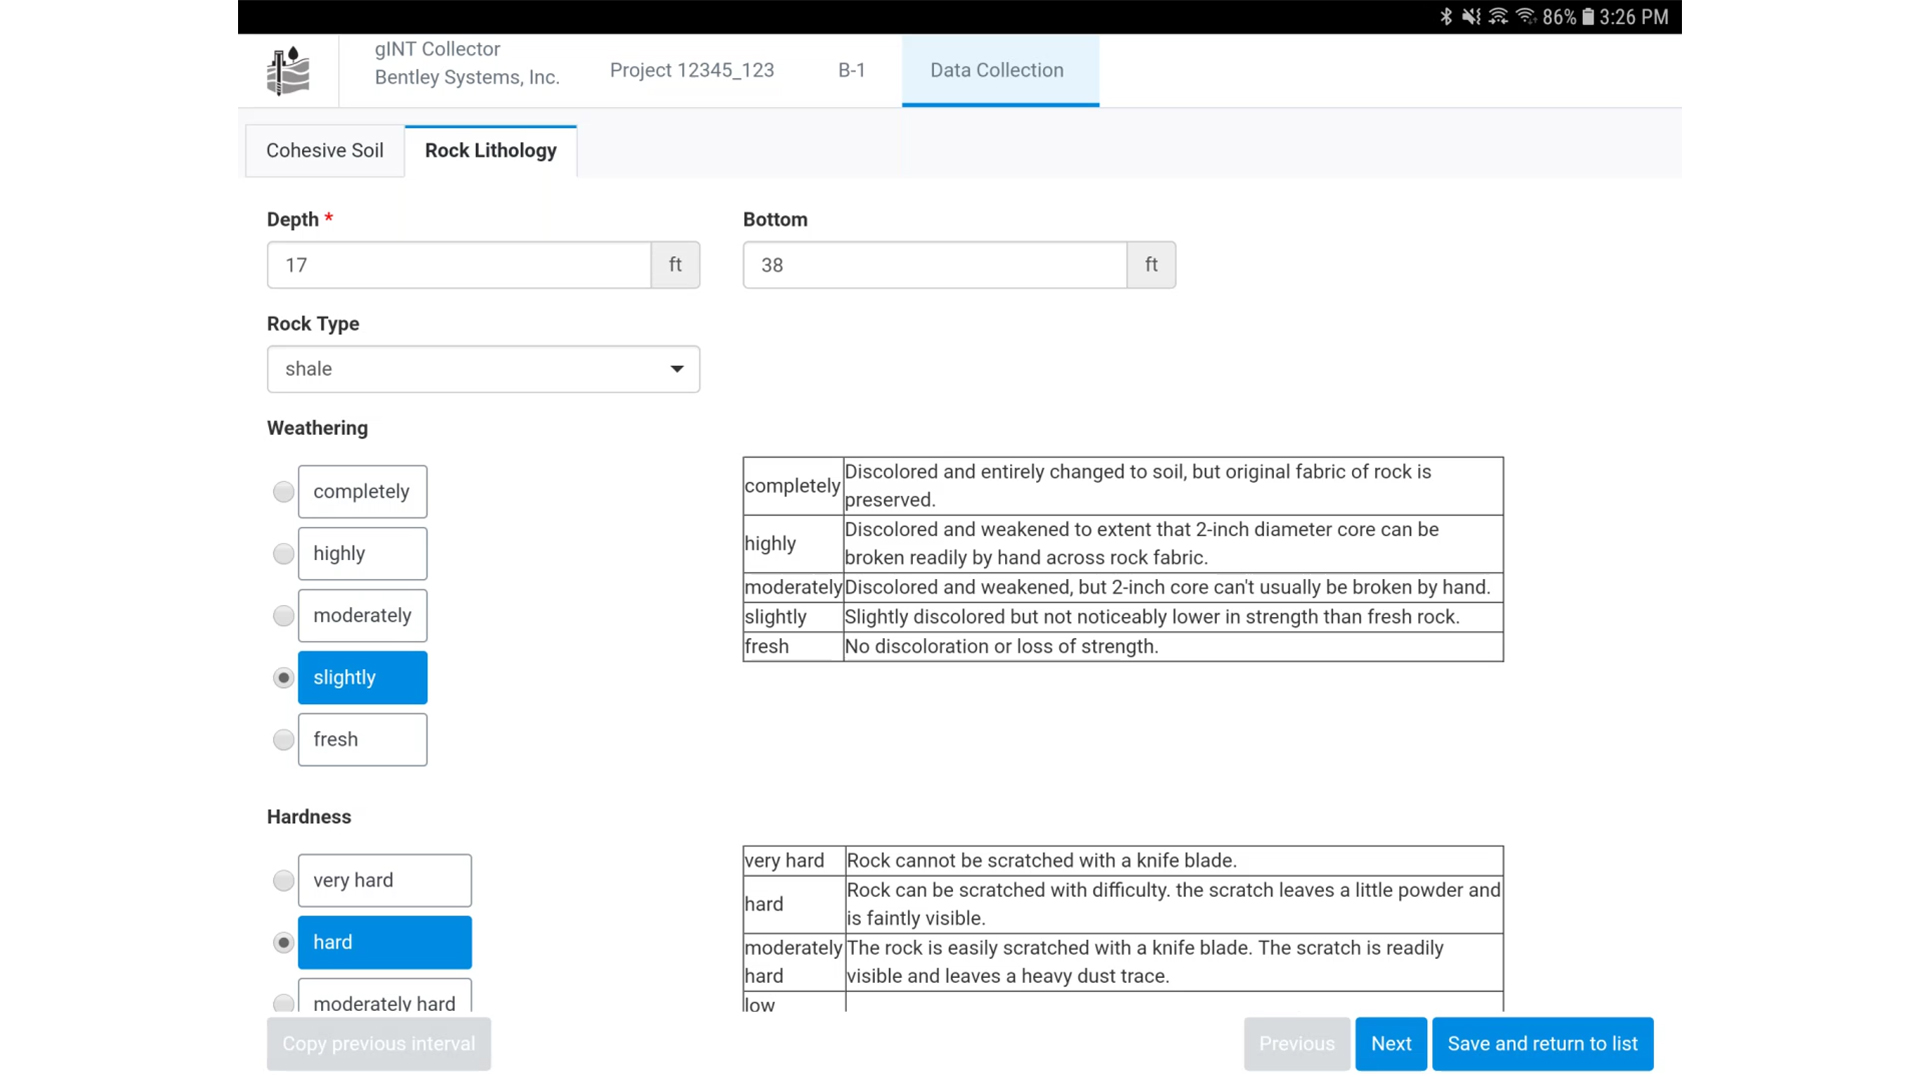1920x1080 pixels.
Task: Tap the battery status icon
Action: (1588, 17)
